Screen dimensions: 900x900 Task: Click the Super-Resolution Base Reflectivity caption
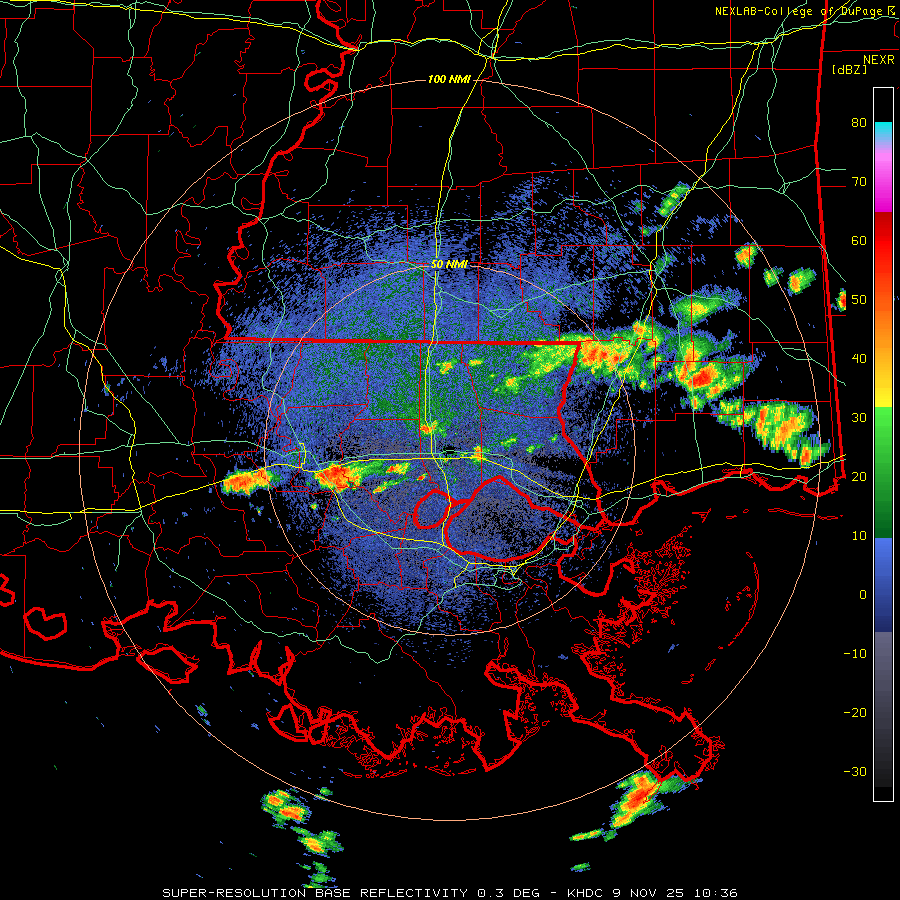pyautogui.click(x=450, y=893)
